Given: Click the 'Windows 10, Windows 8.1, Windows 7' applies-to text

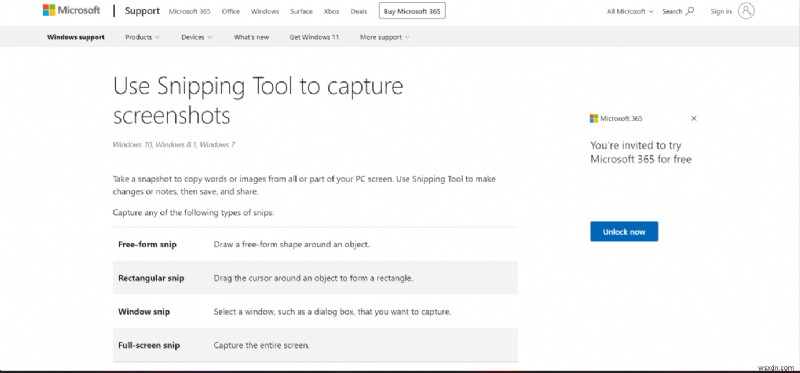Looking at the screenshot, I should pyautogui.click(x=173, y=145).
